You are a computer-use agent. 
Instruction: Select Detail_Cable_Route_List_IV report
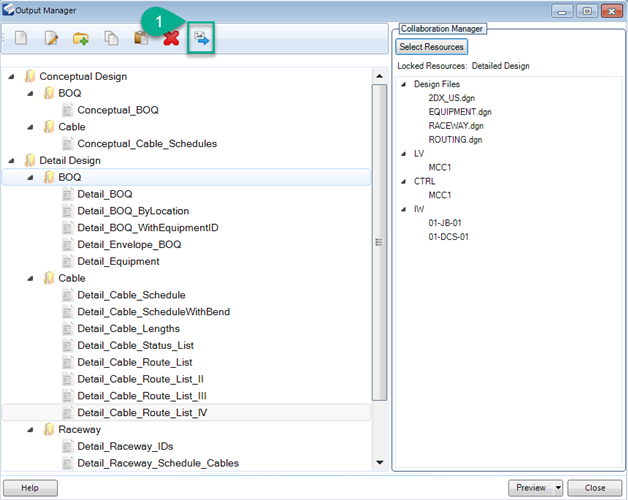[142, 413]
